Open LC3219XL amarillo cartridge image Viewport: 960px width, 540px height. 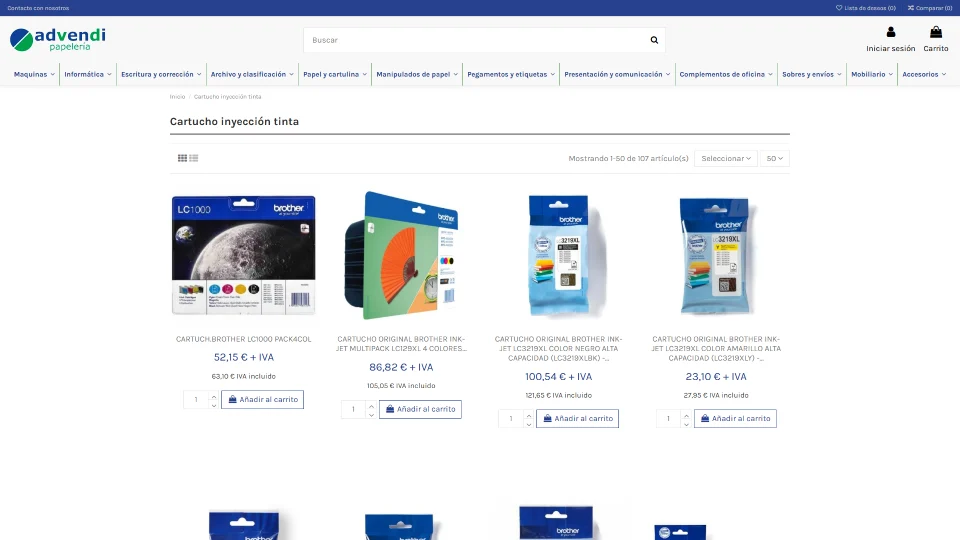(x=716, y=255)
